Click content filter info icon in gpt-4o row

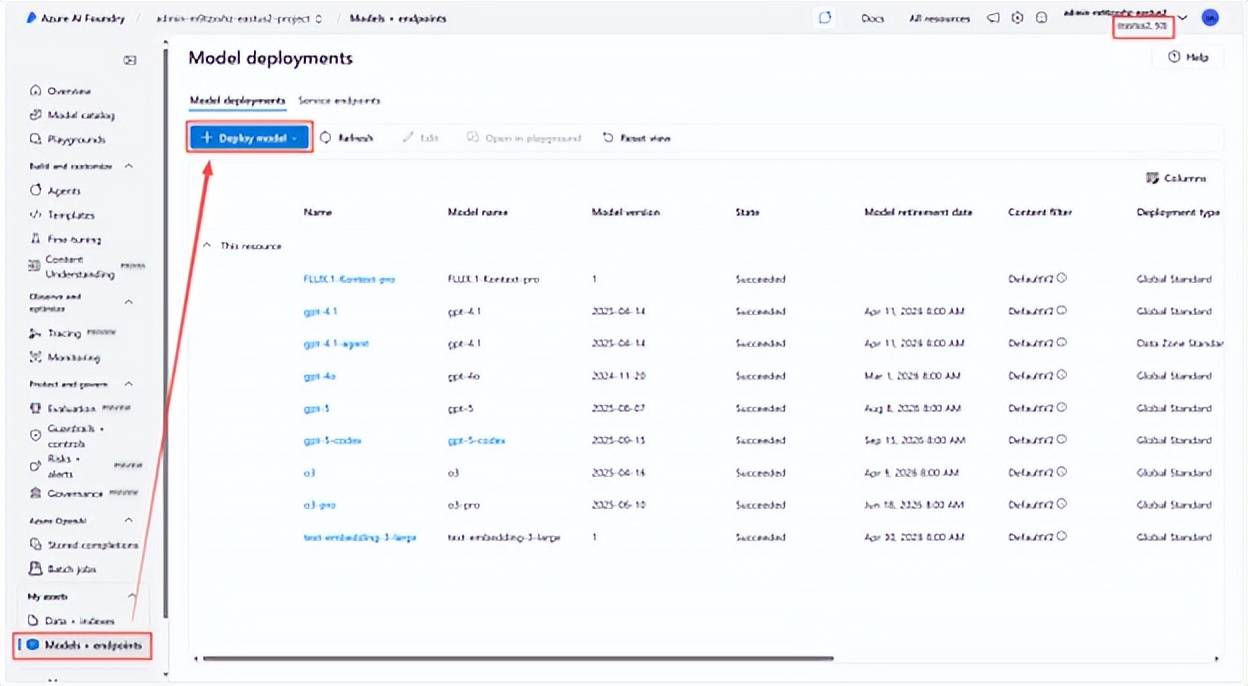1061,375
